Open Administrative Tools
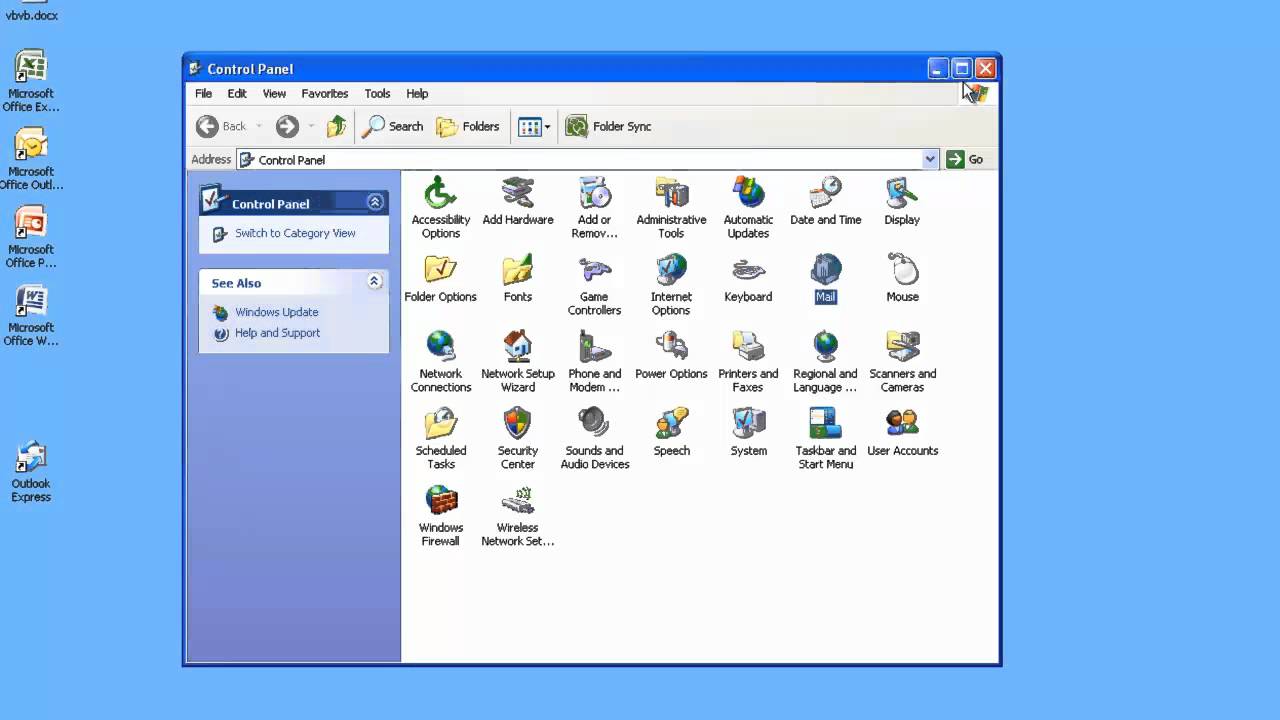Viewport: 1280px width, 720px height. [x=671, y=207]
